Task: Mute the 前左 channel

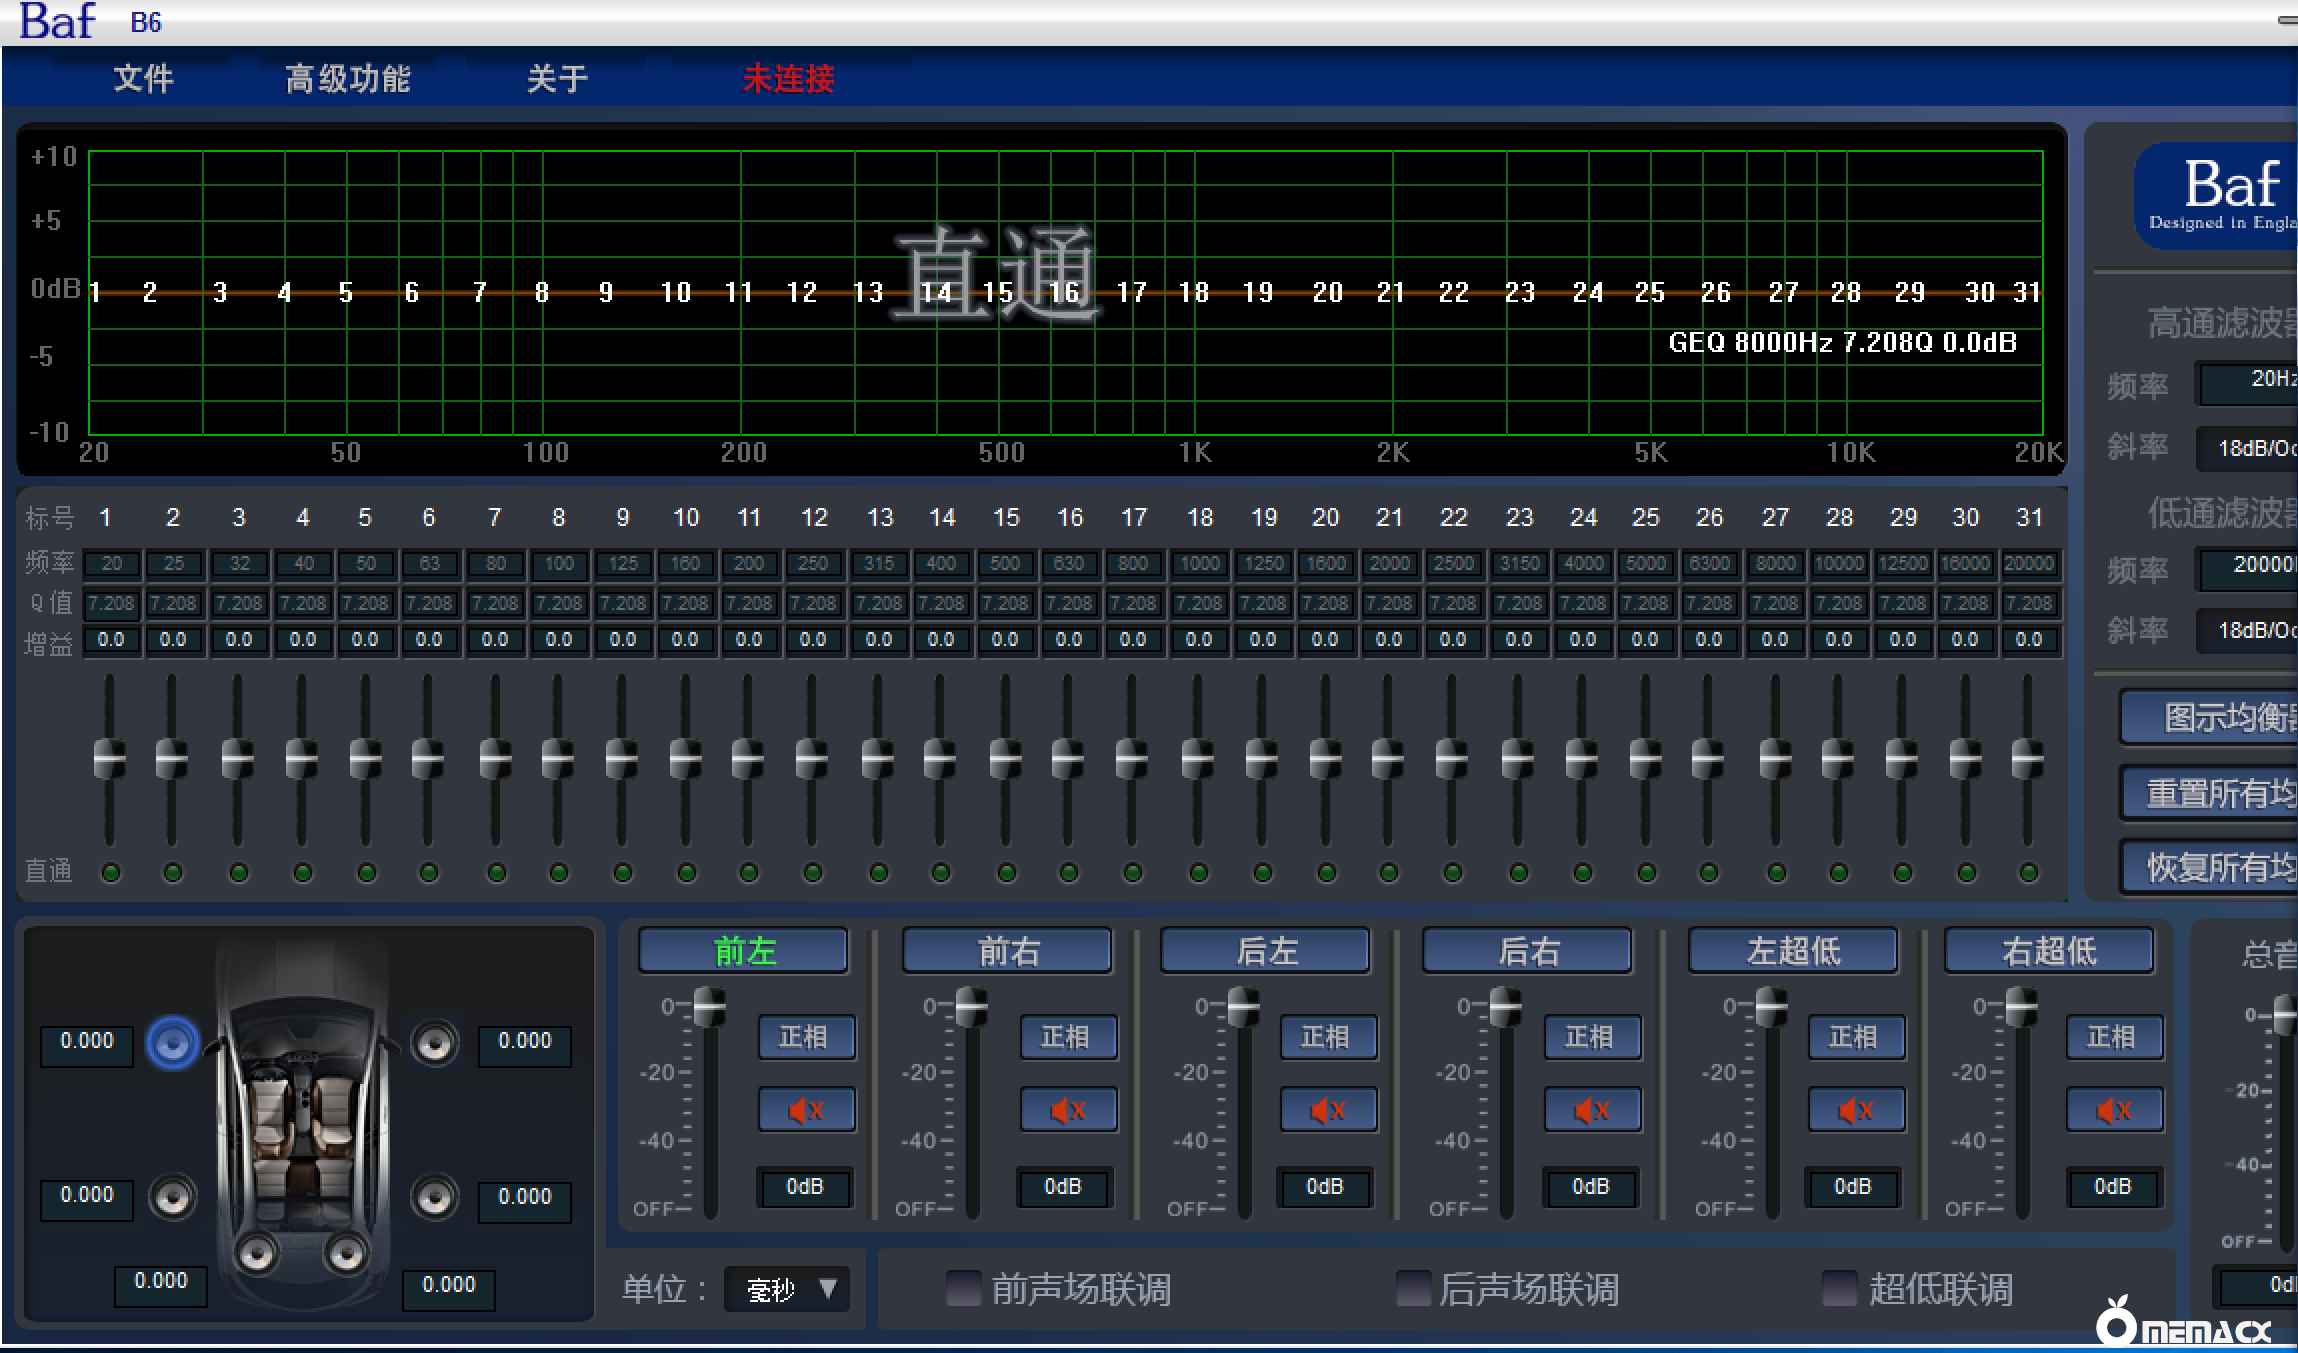Action: (x=806, y=1110)
